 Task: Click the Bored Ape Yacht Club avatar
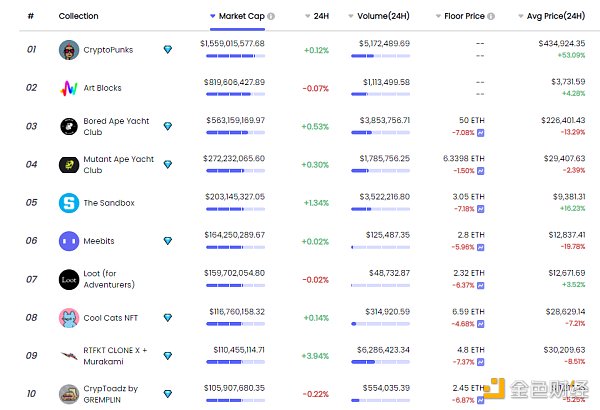click(68, 126)
